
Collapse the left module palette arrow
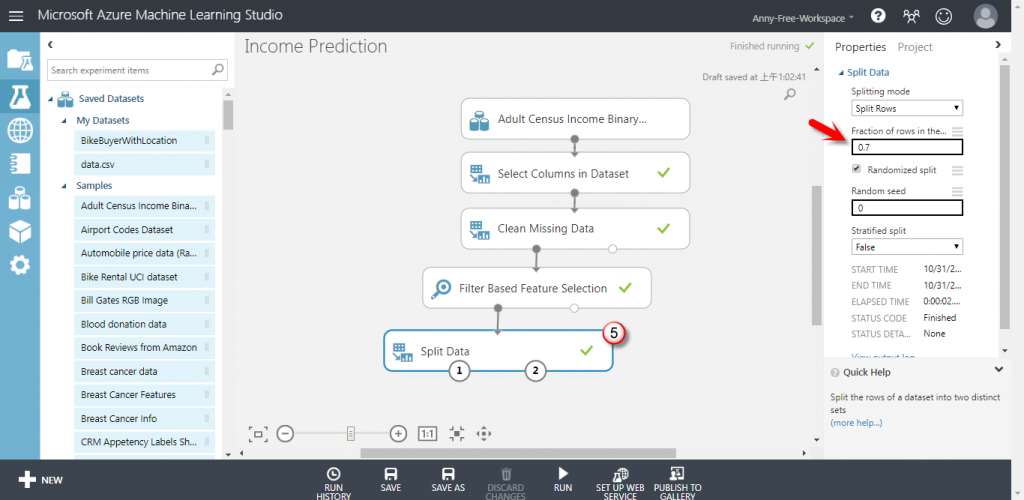tap(50, 44)
